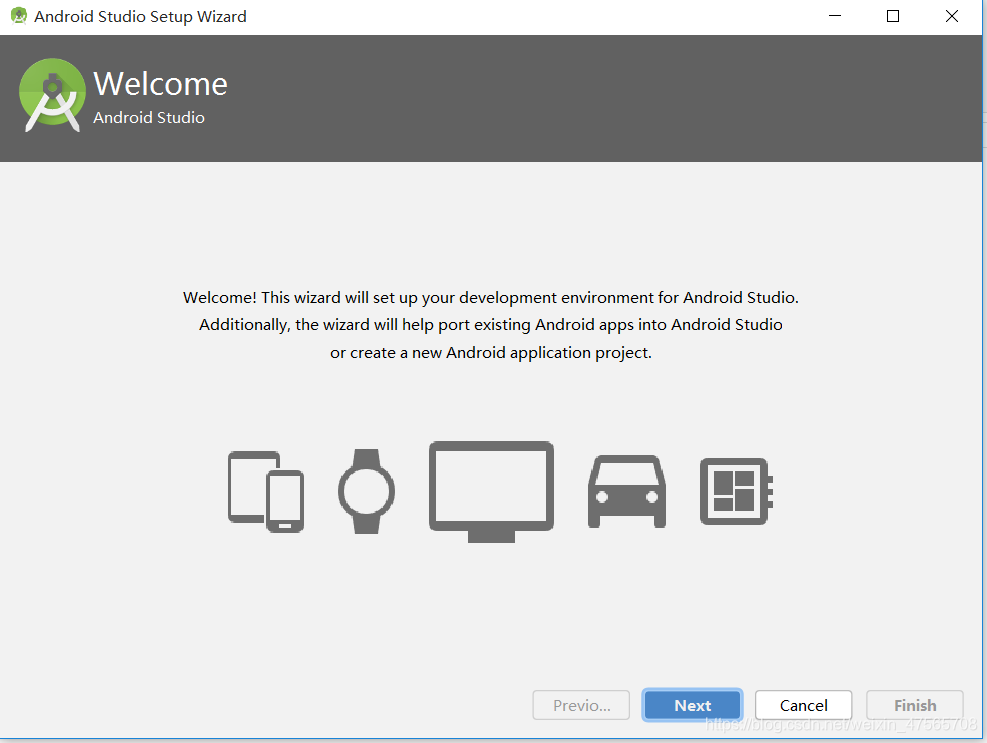Maximize the Setup Wizard window

(x=893, y=16)
